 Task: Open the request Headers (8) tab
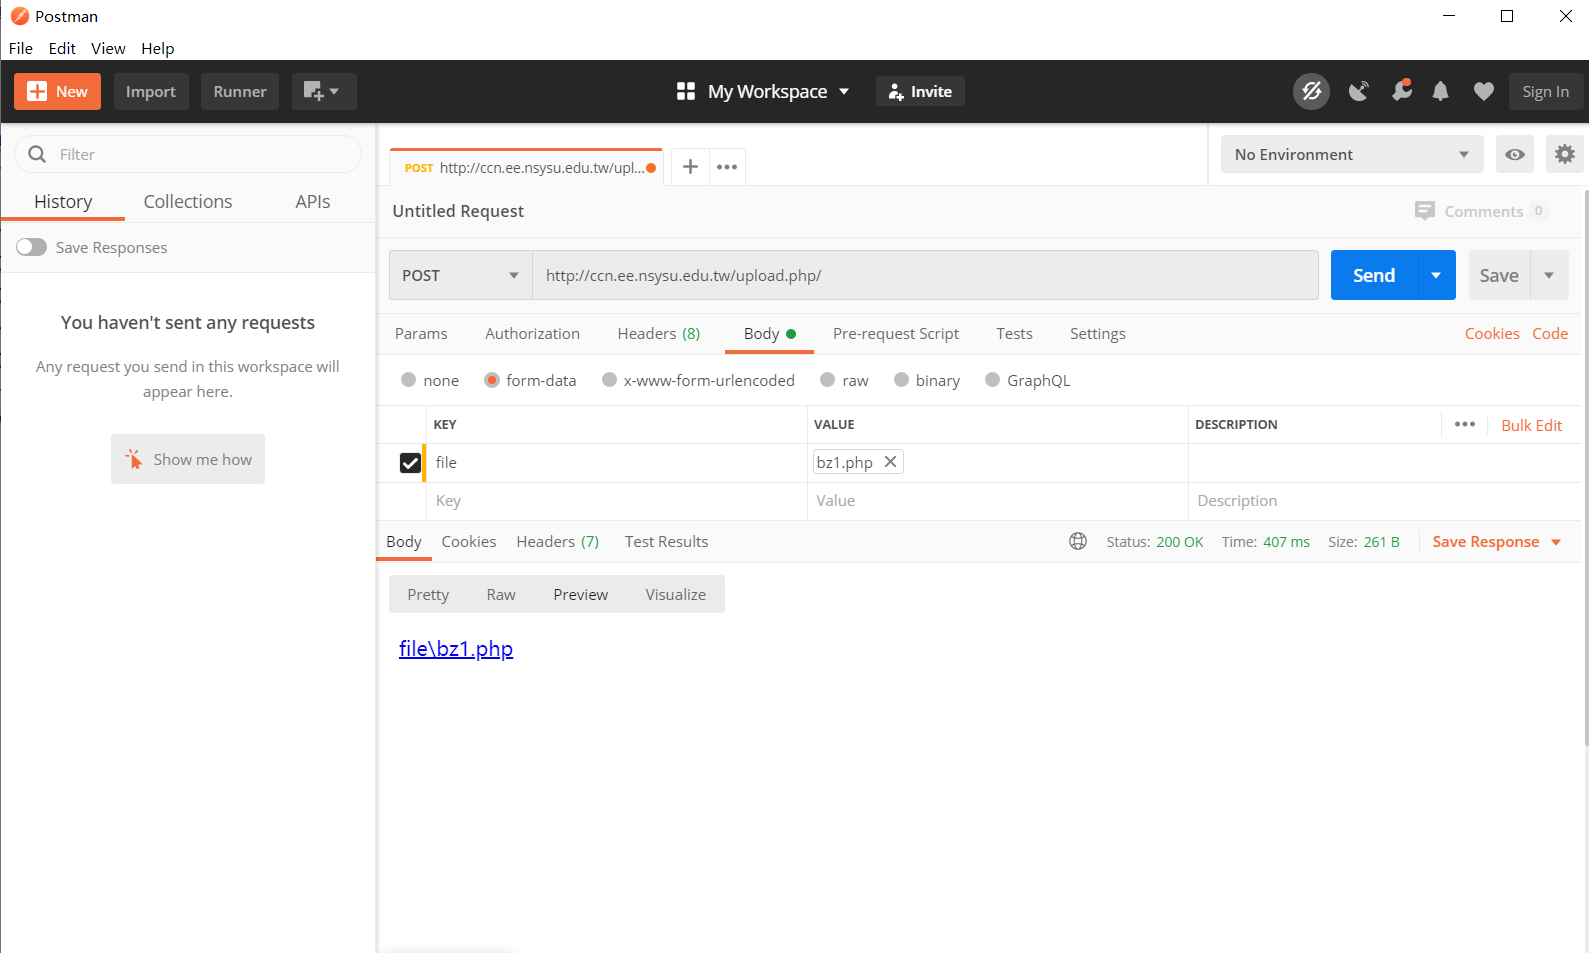(x=659, y=334)
